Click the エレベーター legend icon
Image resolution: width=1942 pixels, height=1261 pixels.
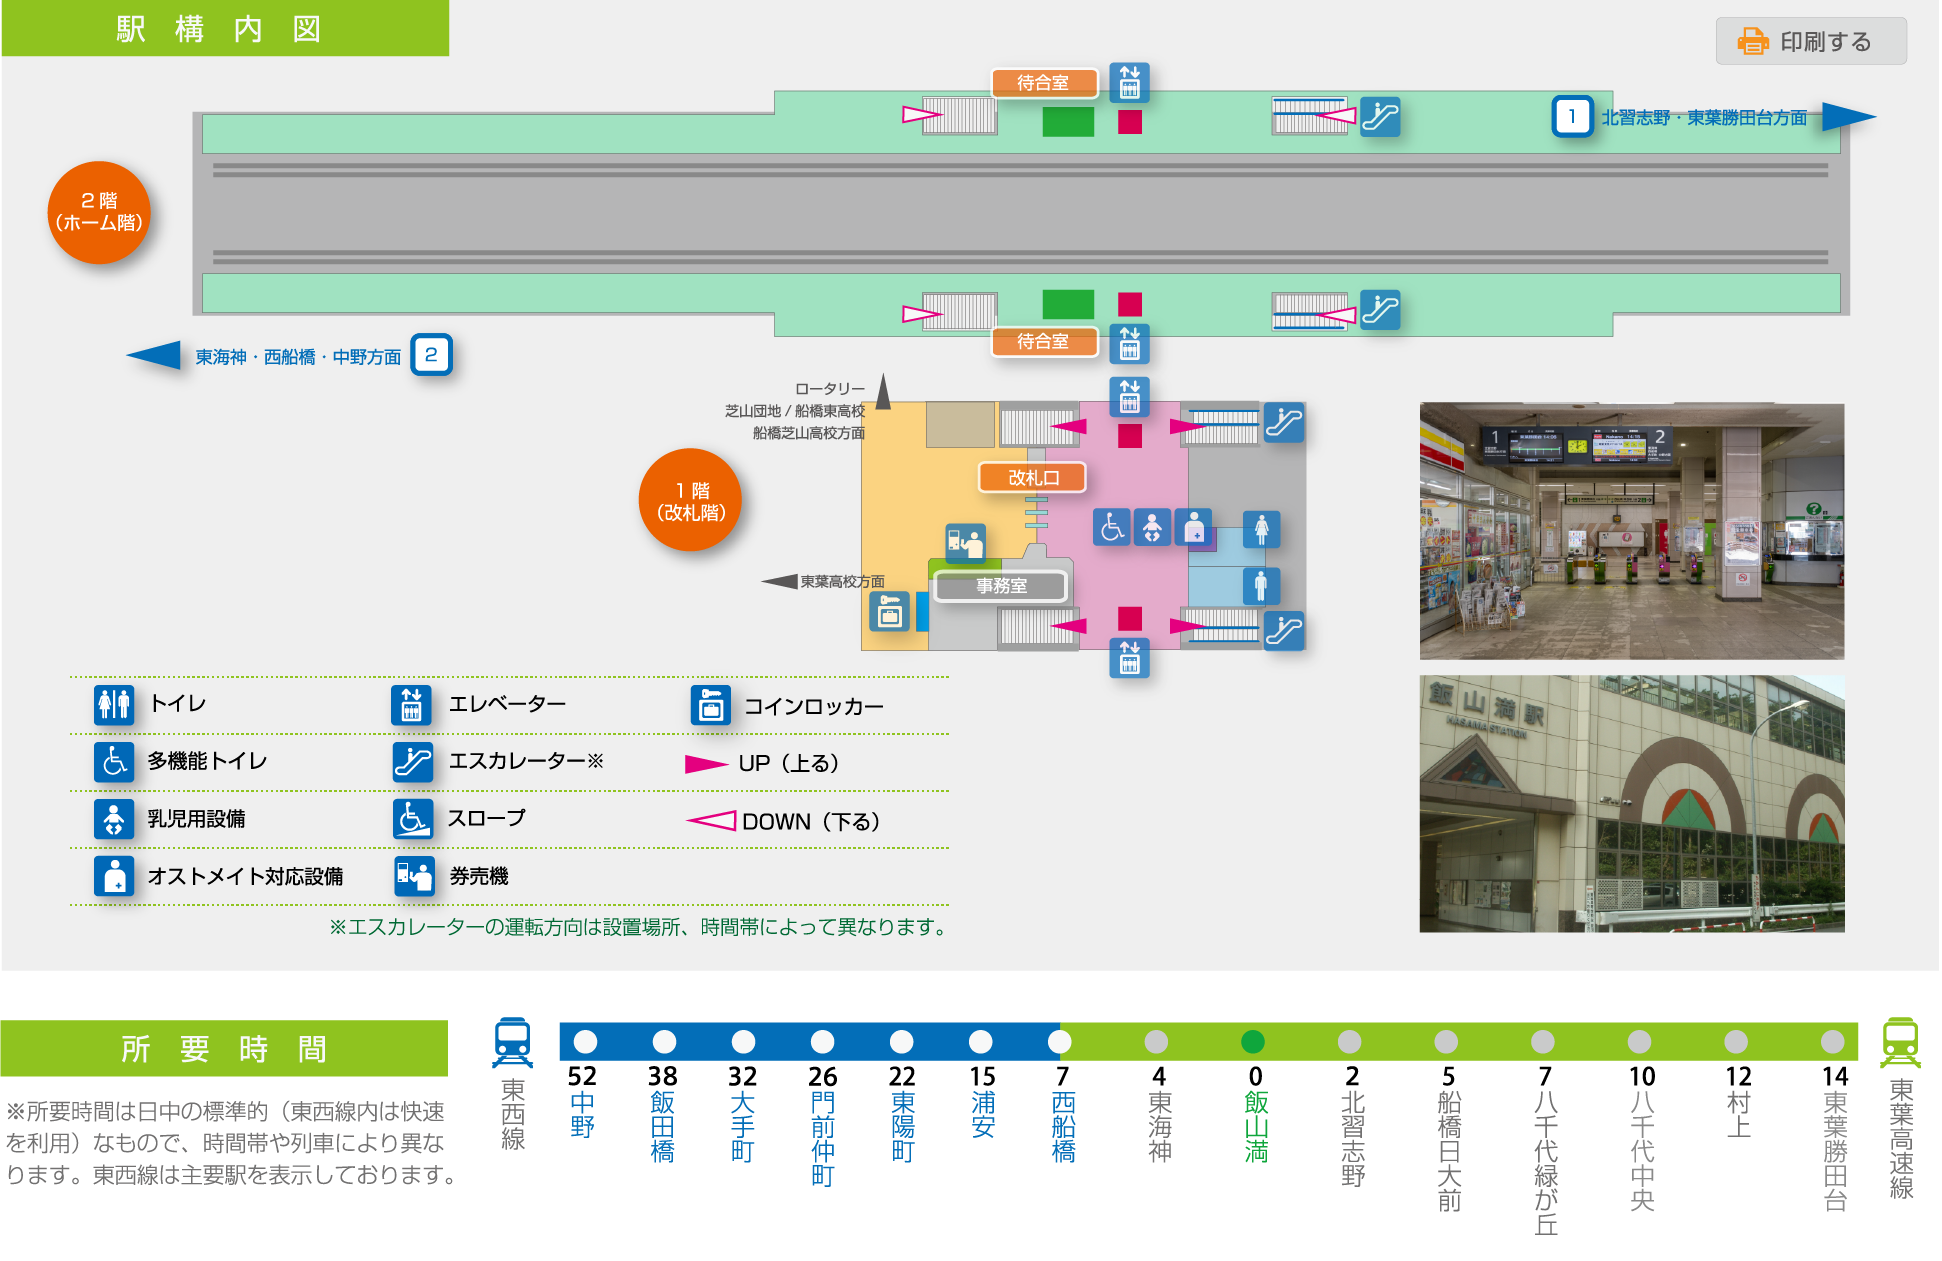tap(411, 704)
